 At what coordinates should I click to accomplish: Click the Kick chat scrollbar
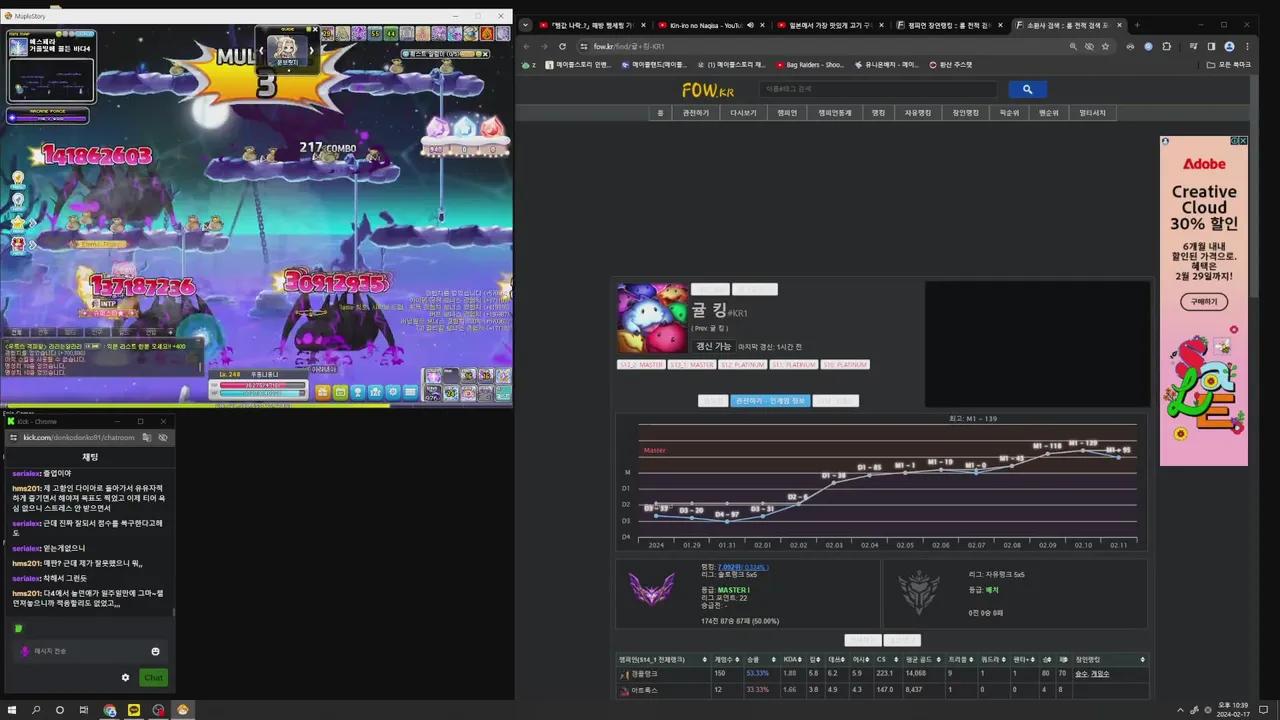point(174,612)
